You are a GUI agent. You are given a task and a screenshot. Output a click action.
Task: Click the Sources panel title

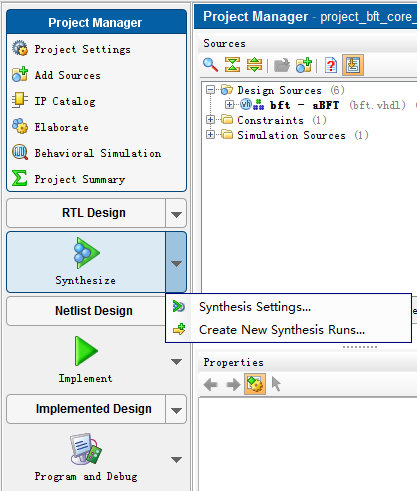click(x=224, y=43)
